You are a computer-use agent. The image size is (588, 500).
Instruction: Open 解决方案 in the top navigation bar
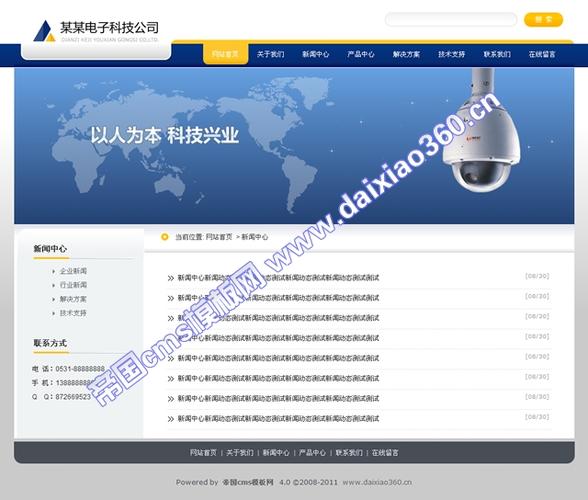[406, 54]
